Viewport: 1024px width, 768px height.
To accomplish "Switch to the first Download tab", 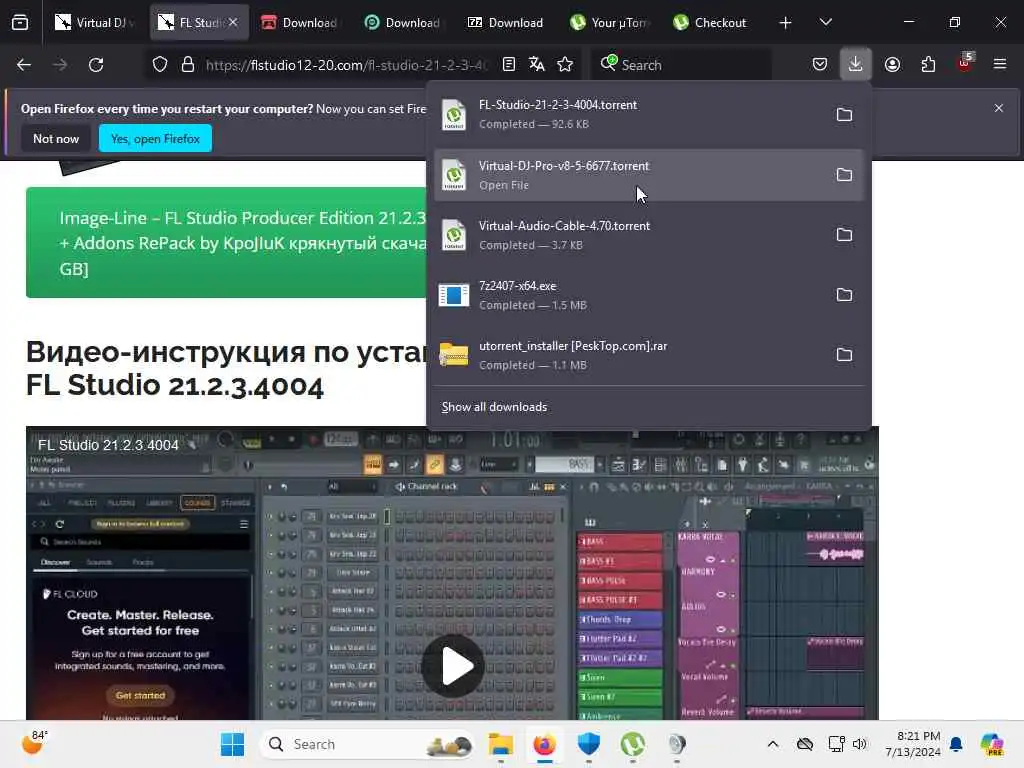I will 300,23.
